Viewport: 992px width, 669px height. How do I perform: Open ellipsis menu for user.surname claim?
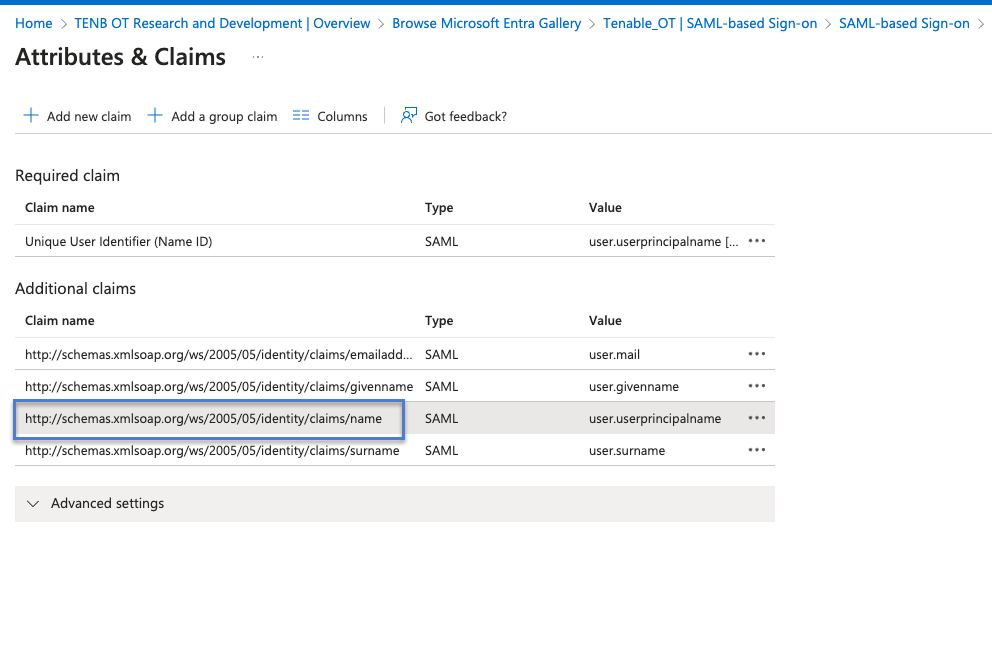(x=757, y=450)
